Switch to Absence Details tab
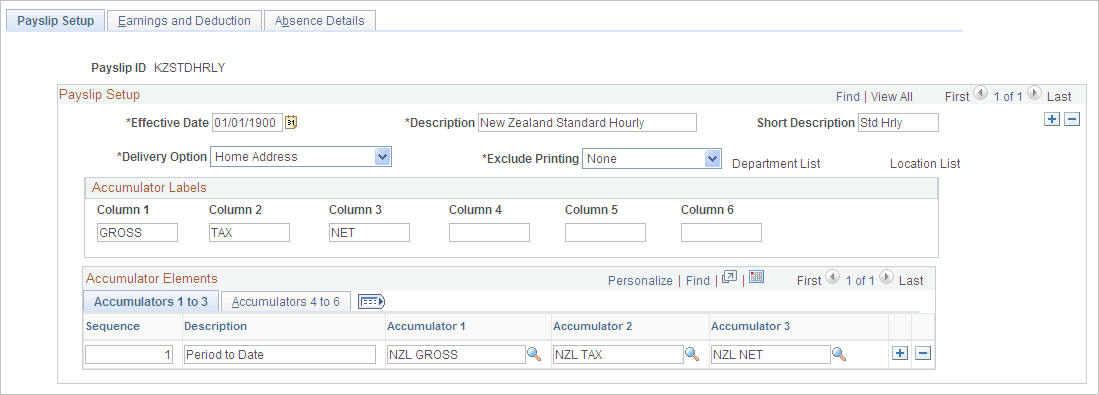This screenshot has height=395, width=1099. (x=320, y=21)
